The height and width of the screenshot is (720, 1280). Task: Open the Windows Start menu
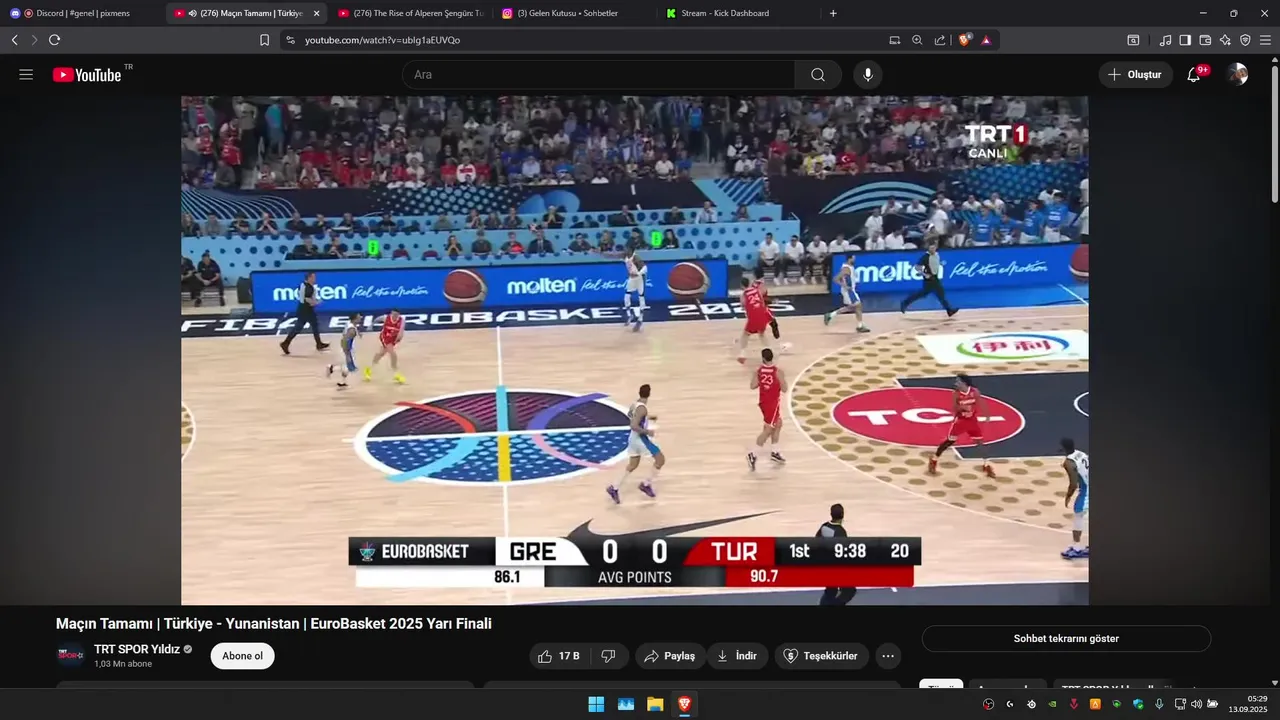596,704
